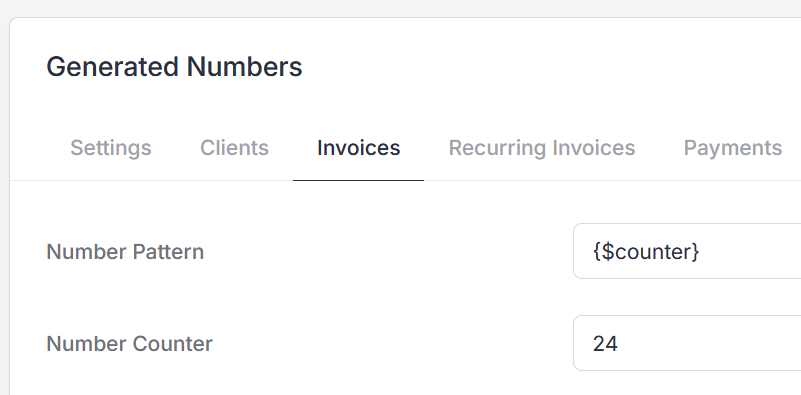Click the word Recurring in tab bar
This screenshot has height=395, width=801.
coord(498,148)
